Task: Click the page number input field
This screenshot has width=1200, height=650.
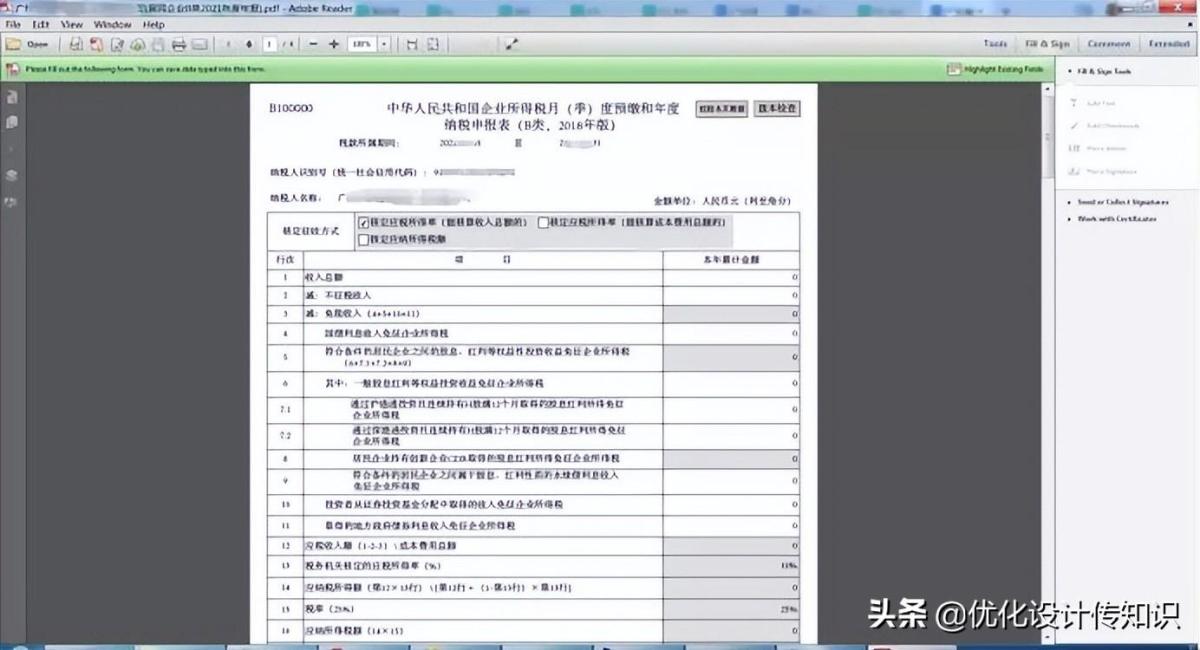Action: tap(270, 44)
